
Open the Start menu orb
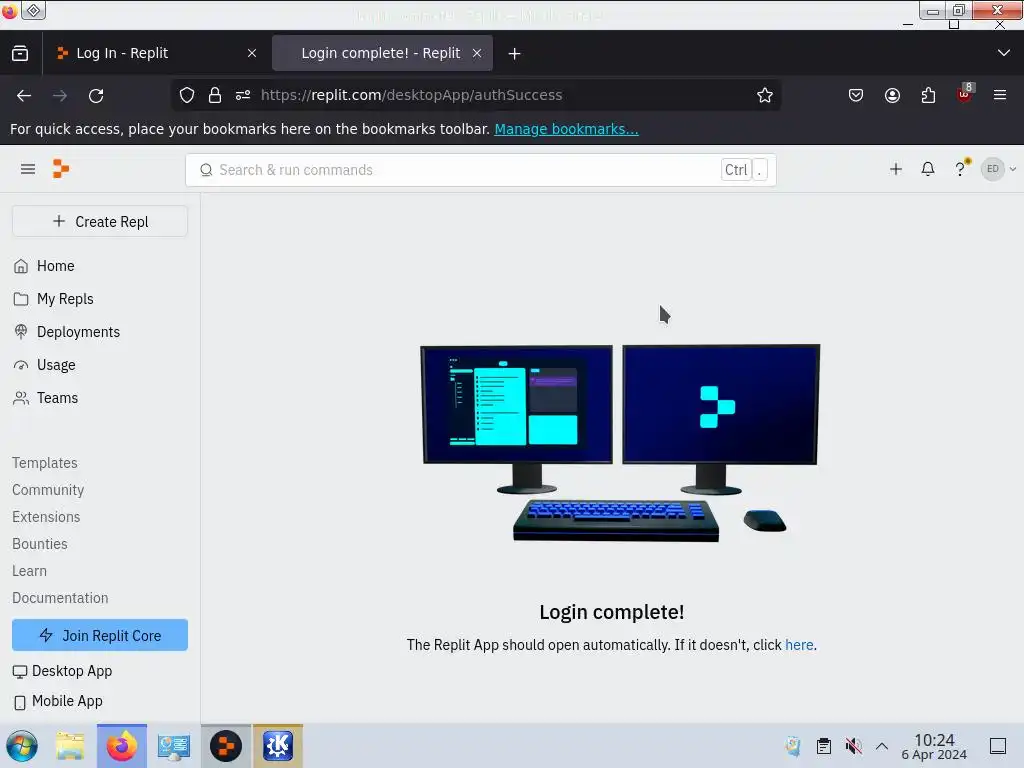pyautogui.click(x=22, y=746)
